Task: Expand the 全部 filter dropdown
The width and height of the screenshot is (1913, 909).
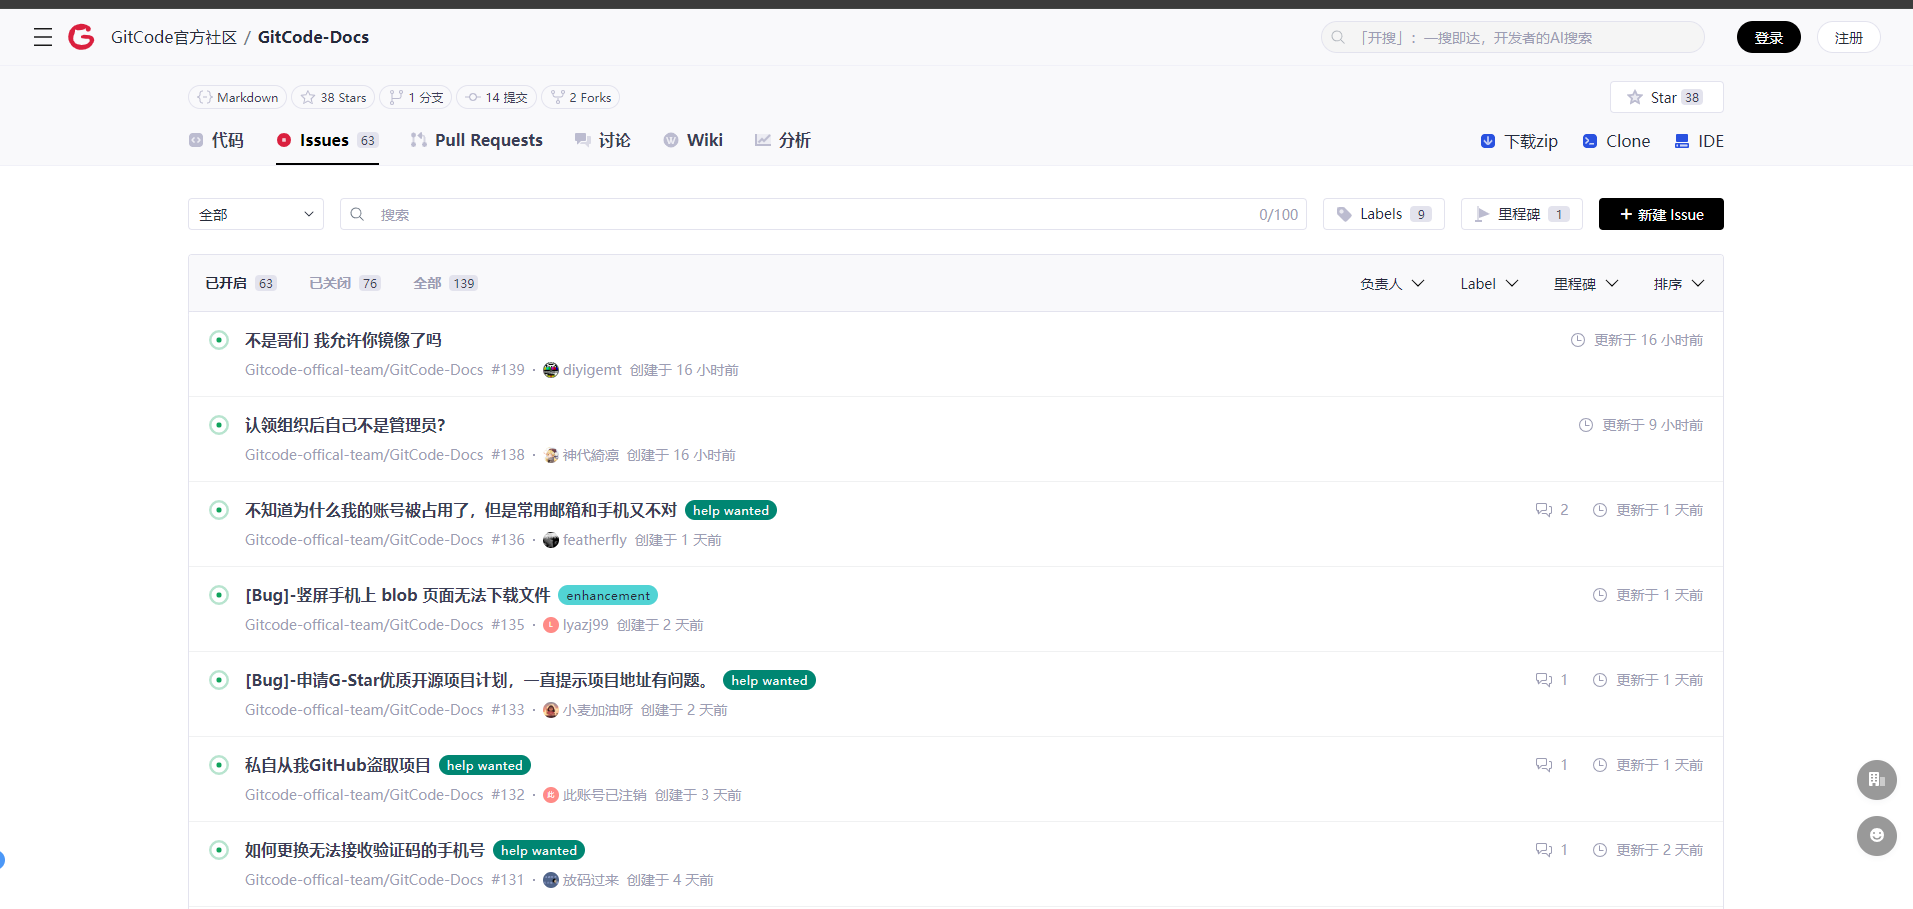Action: point(256,214)
